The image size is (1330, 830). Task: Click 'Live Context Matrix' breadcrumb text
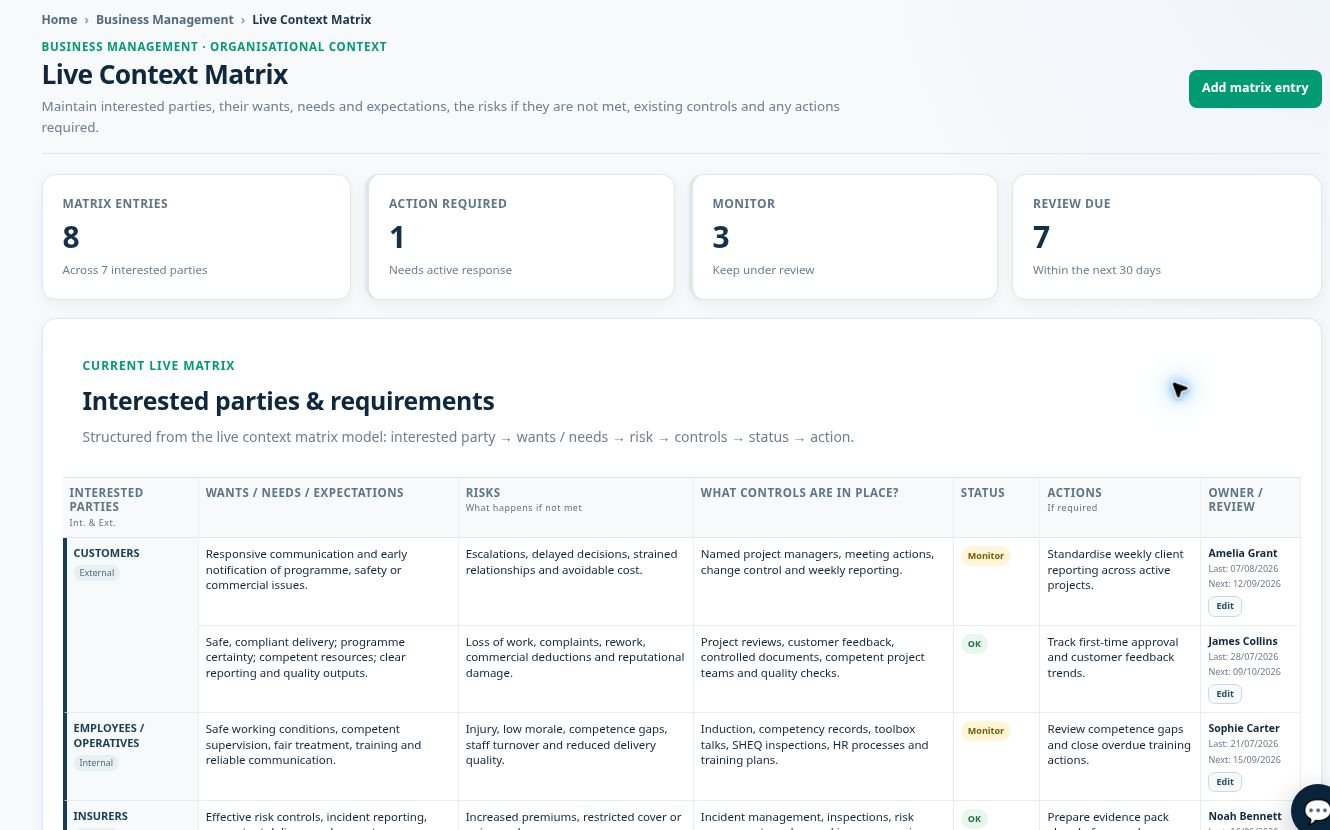point(312,19)
